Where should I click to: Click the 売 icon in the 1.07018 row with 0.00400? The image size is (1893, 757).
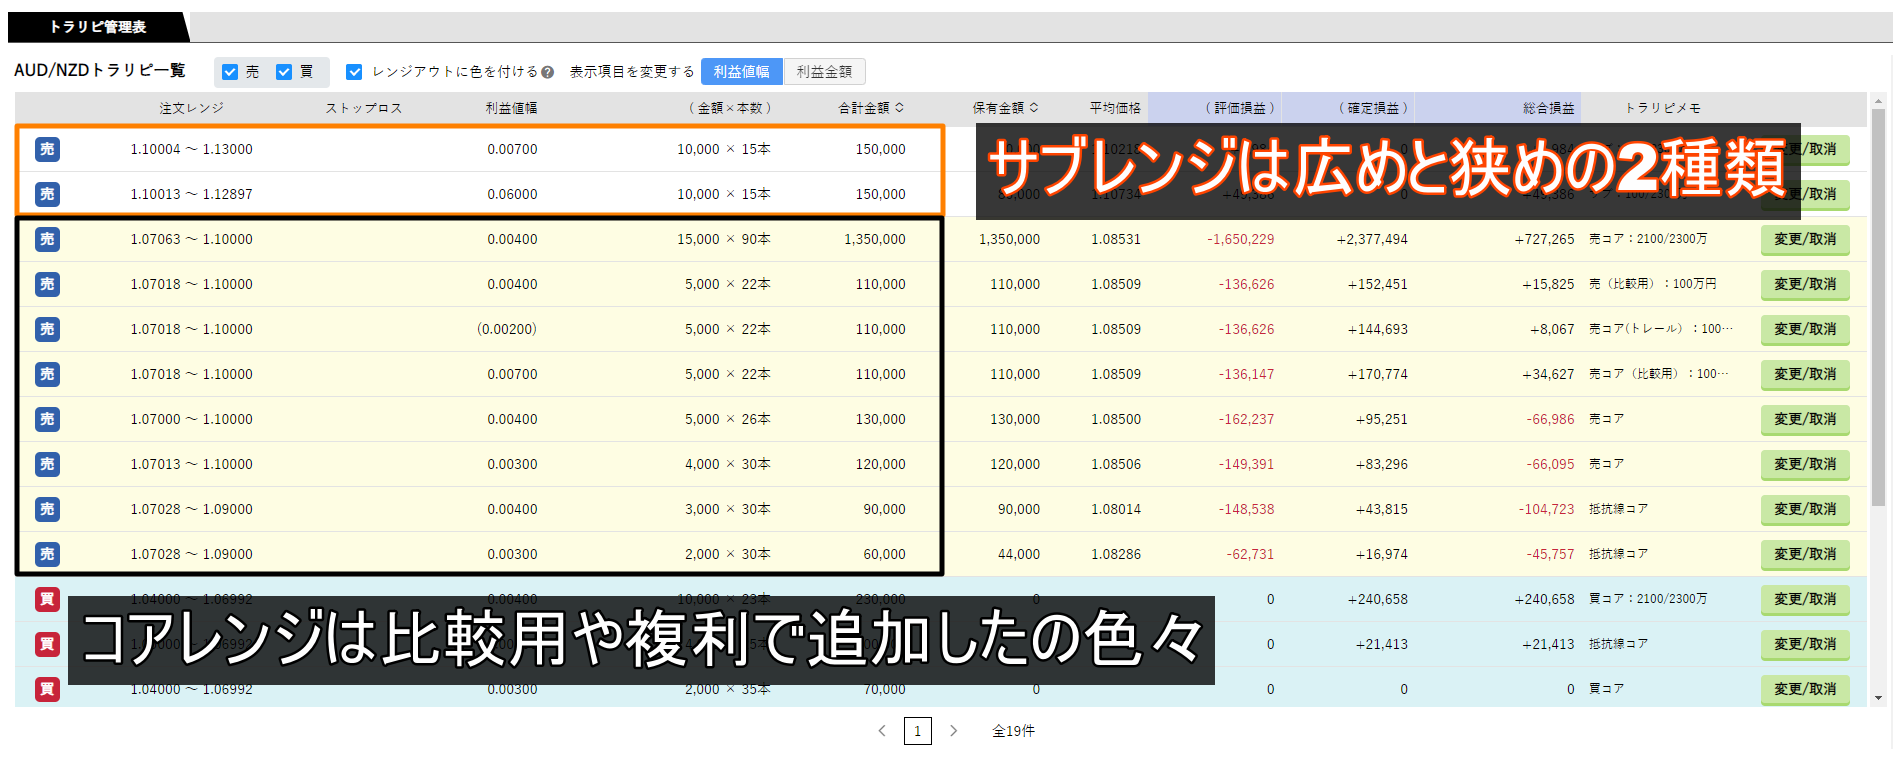tap(47, 284)
